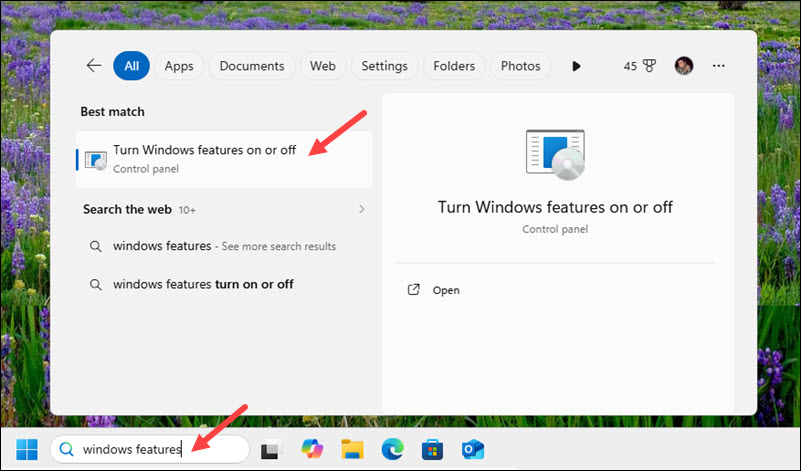The width and height of the screenshot is (801, 471).
Task: Open the three-dot more options menu
Action: coord(719,65)
